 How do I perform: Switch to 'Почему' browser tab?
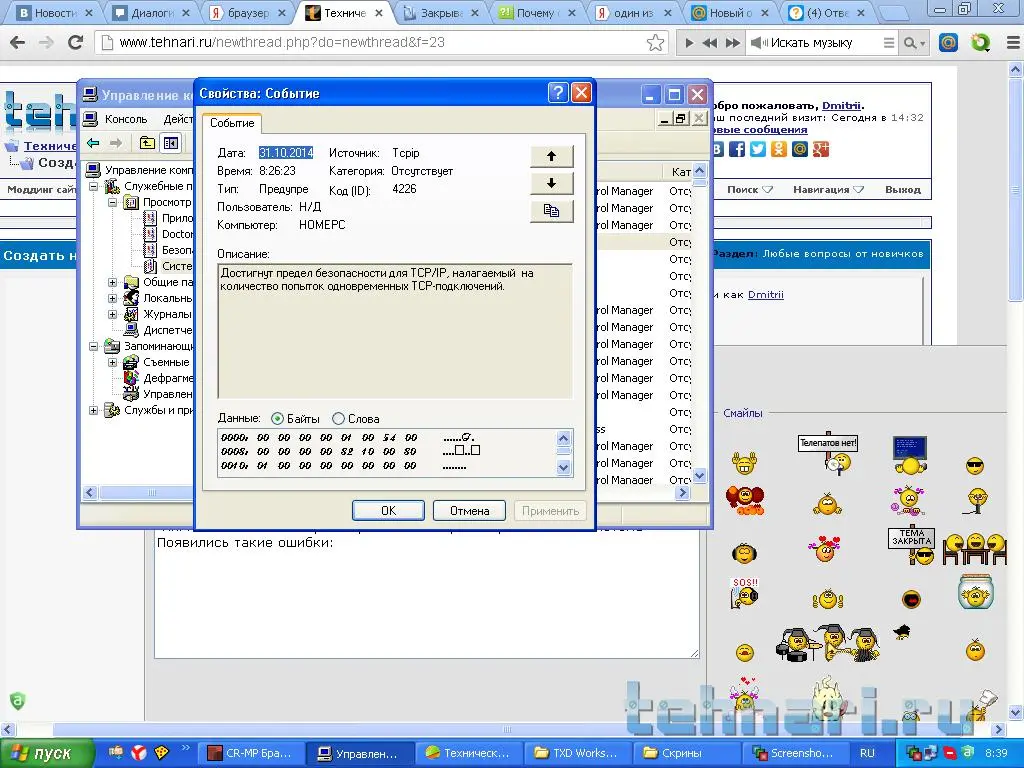click(536, 12)
